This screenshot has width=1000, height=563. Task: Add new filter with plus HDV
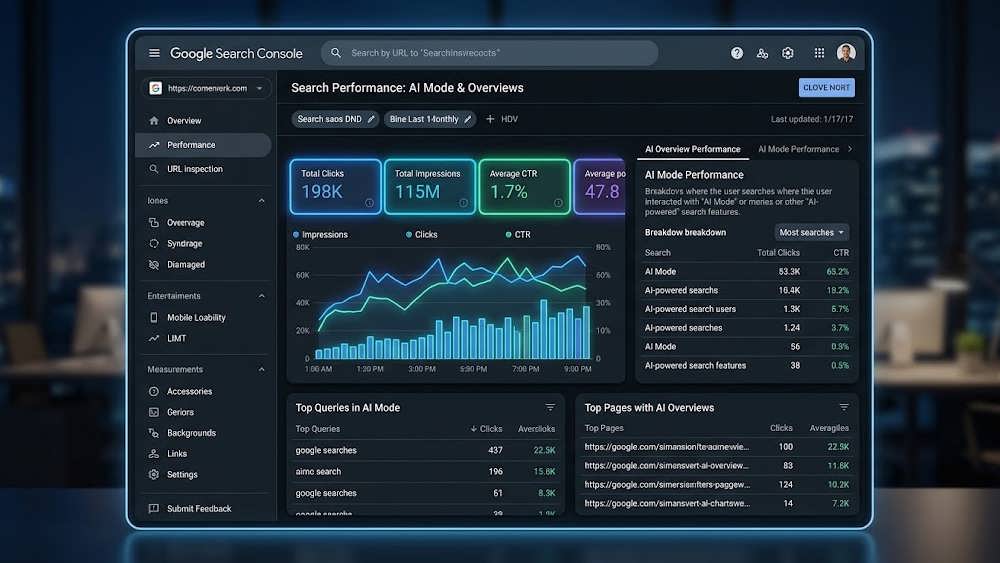[502, 119]
